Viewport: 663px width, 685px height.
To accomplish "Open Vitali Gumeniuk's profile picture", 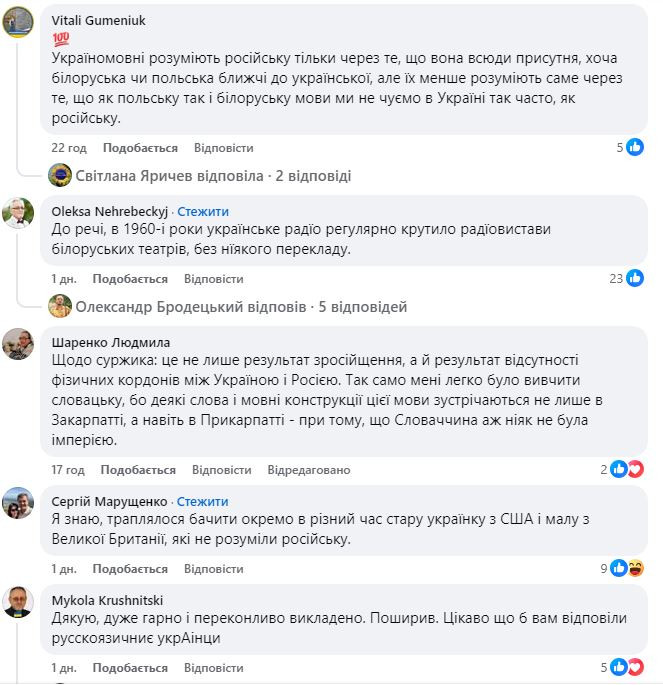I will tap(18, 22).
